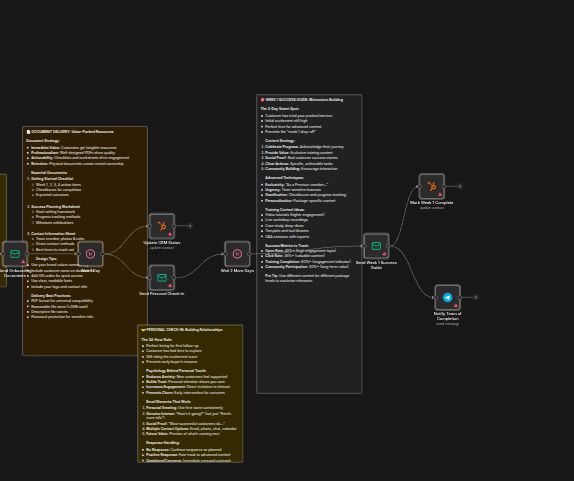Open the Send Week 1 Success Guide node
Image resolution: width=574 pixels, height=481 pixels.
point(376,246)
